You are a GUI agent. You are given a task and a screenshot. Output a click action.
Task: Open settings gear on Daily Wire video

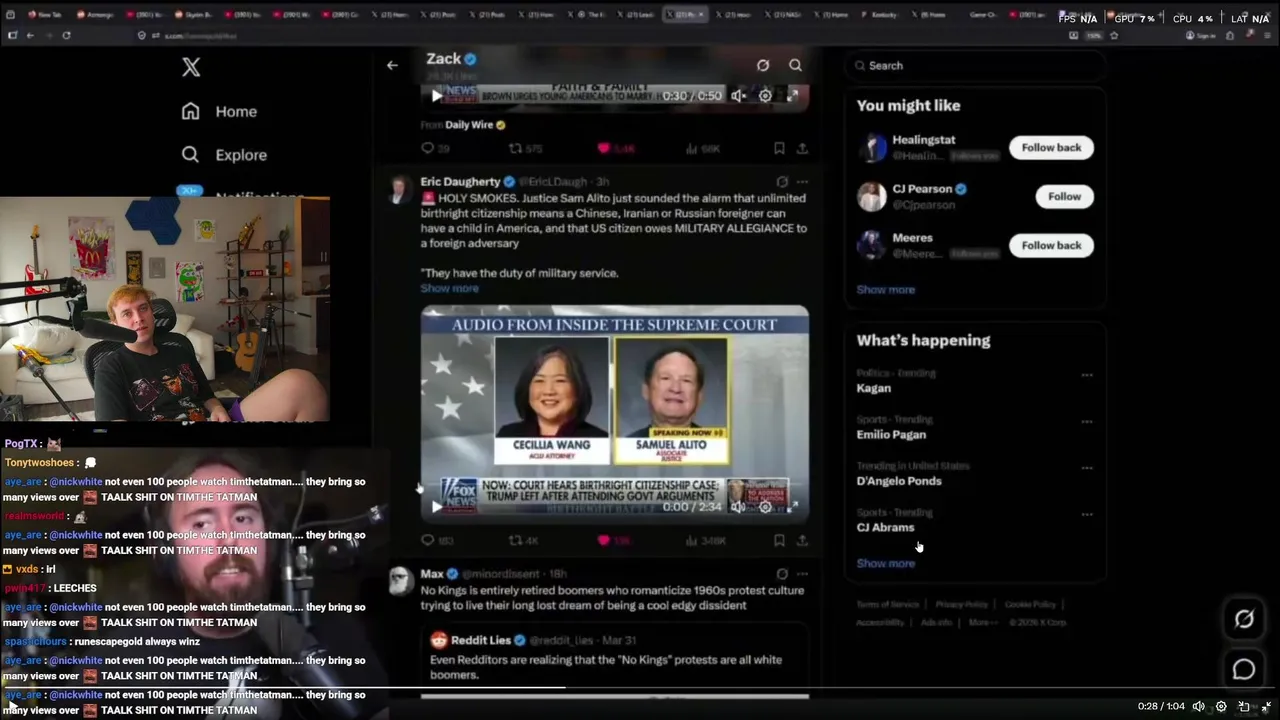pos(765,96)
